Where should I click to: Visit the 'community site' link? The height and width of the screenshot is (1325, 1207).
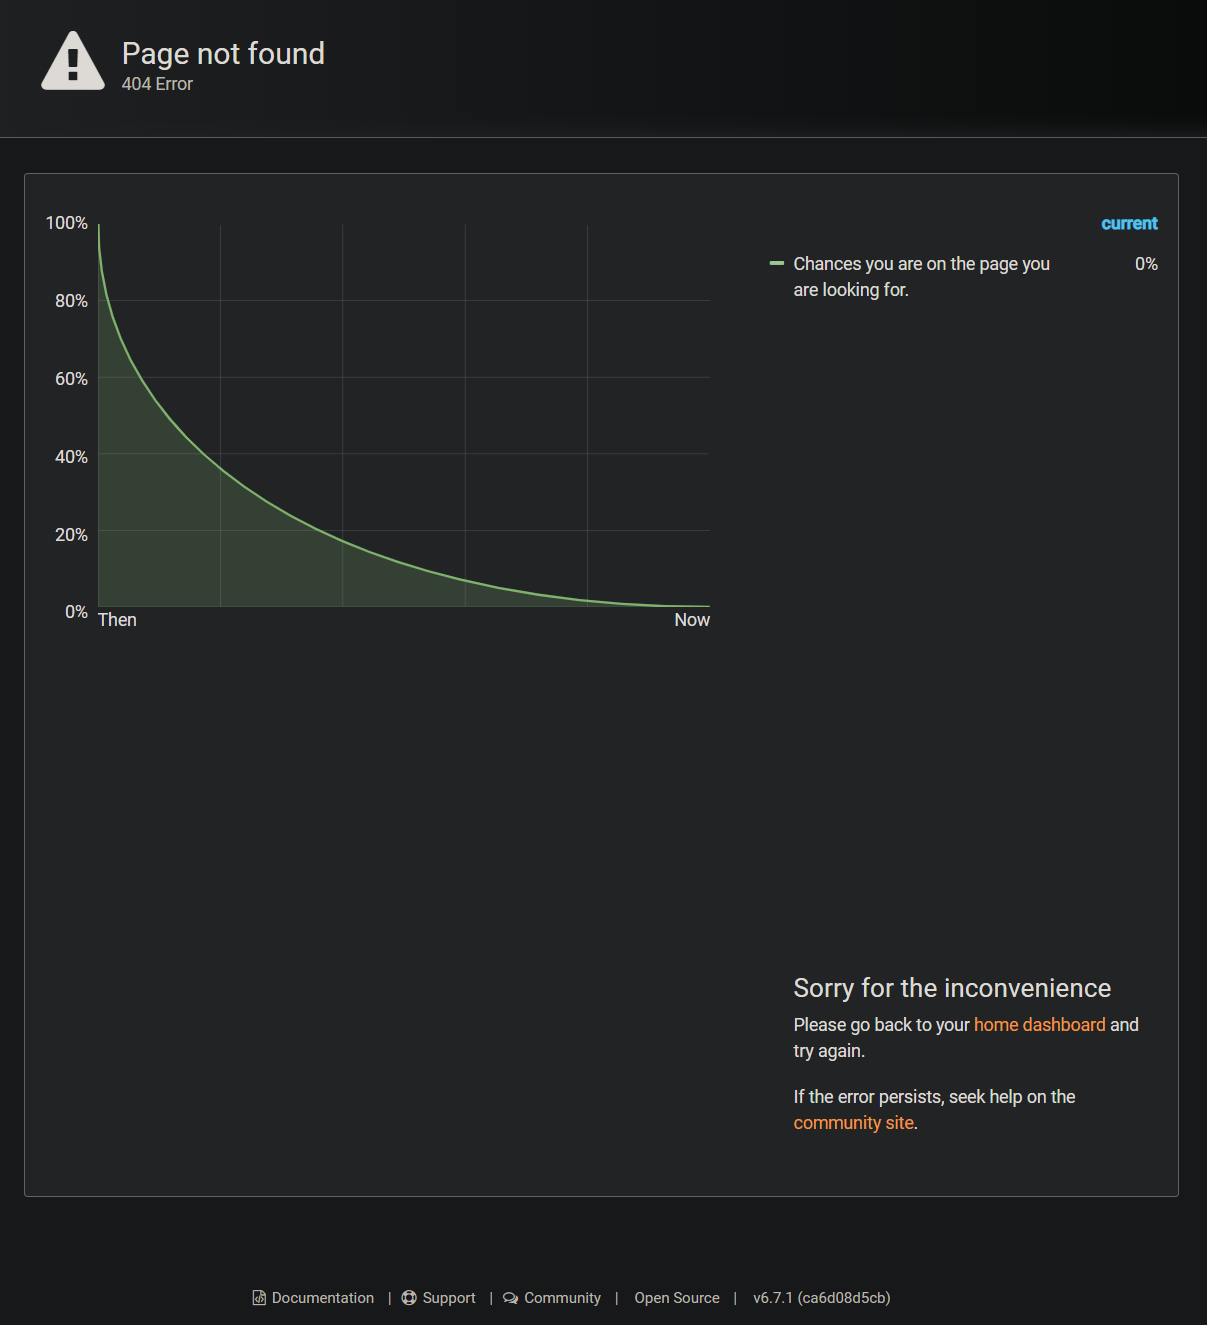pyautogui.click(x=853, y=1122)
